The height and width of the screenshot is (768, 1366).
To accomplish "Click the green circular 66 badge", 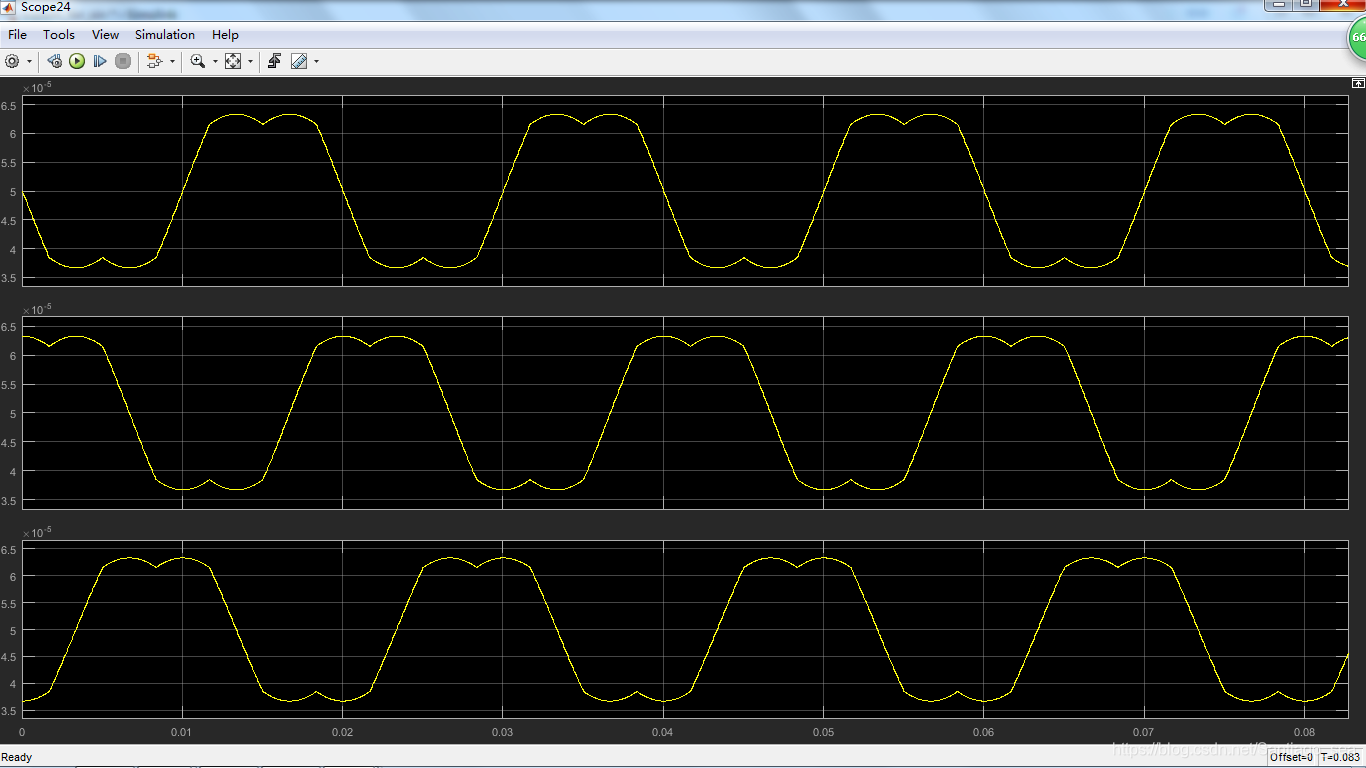I will (1356, 37).
